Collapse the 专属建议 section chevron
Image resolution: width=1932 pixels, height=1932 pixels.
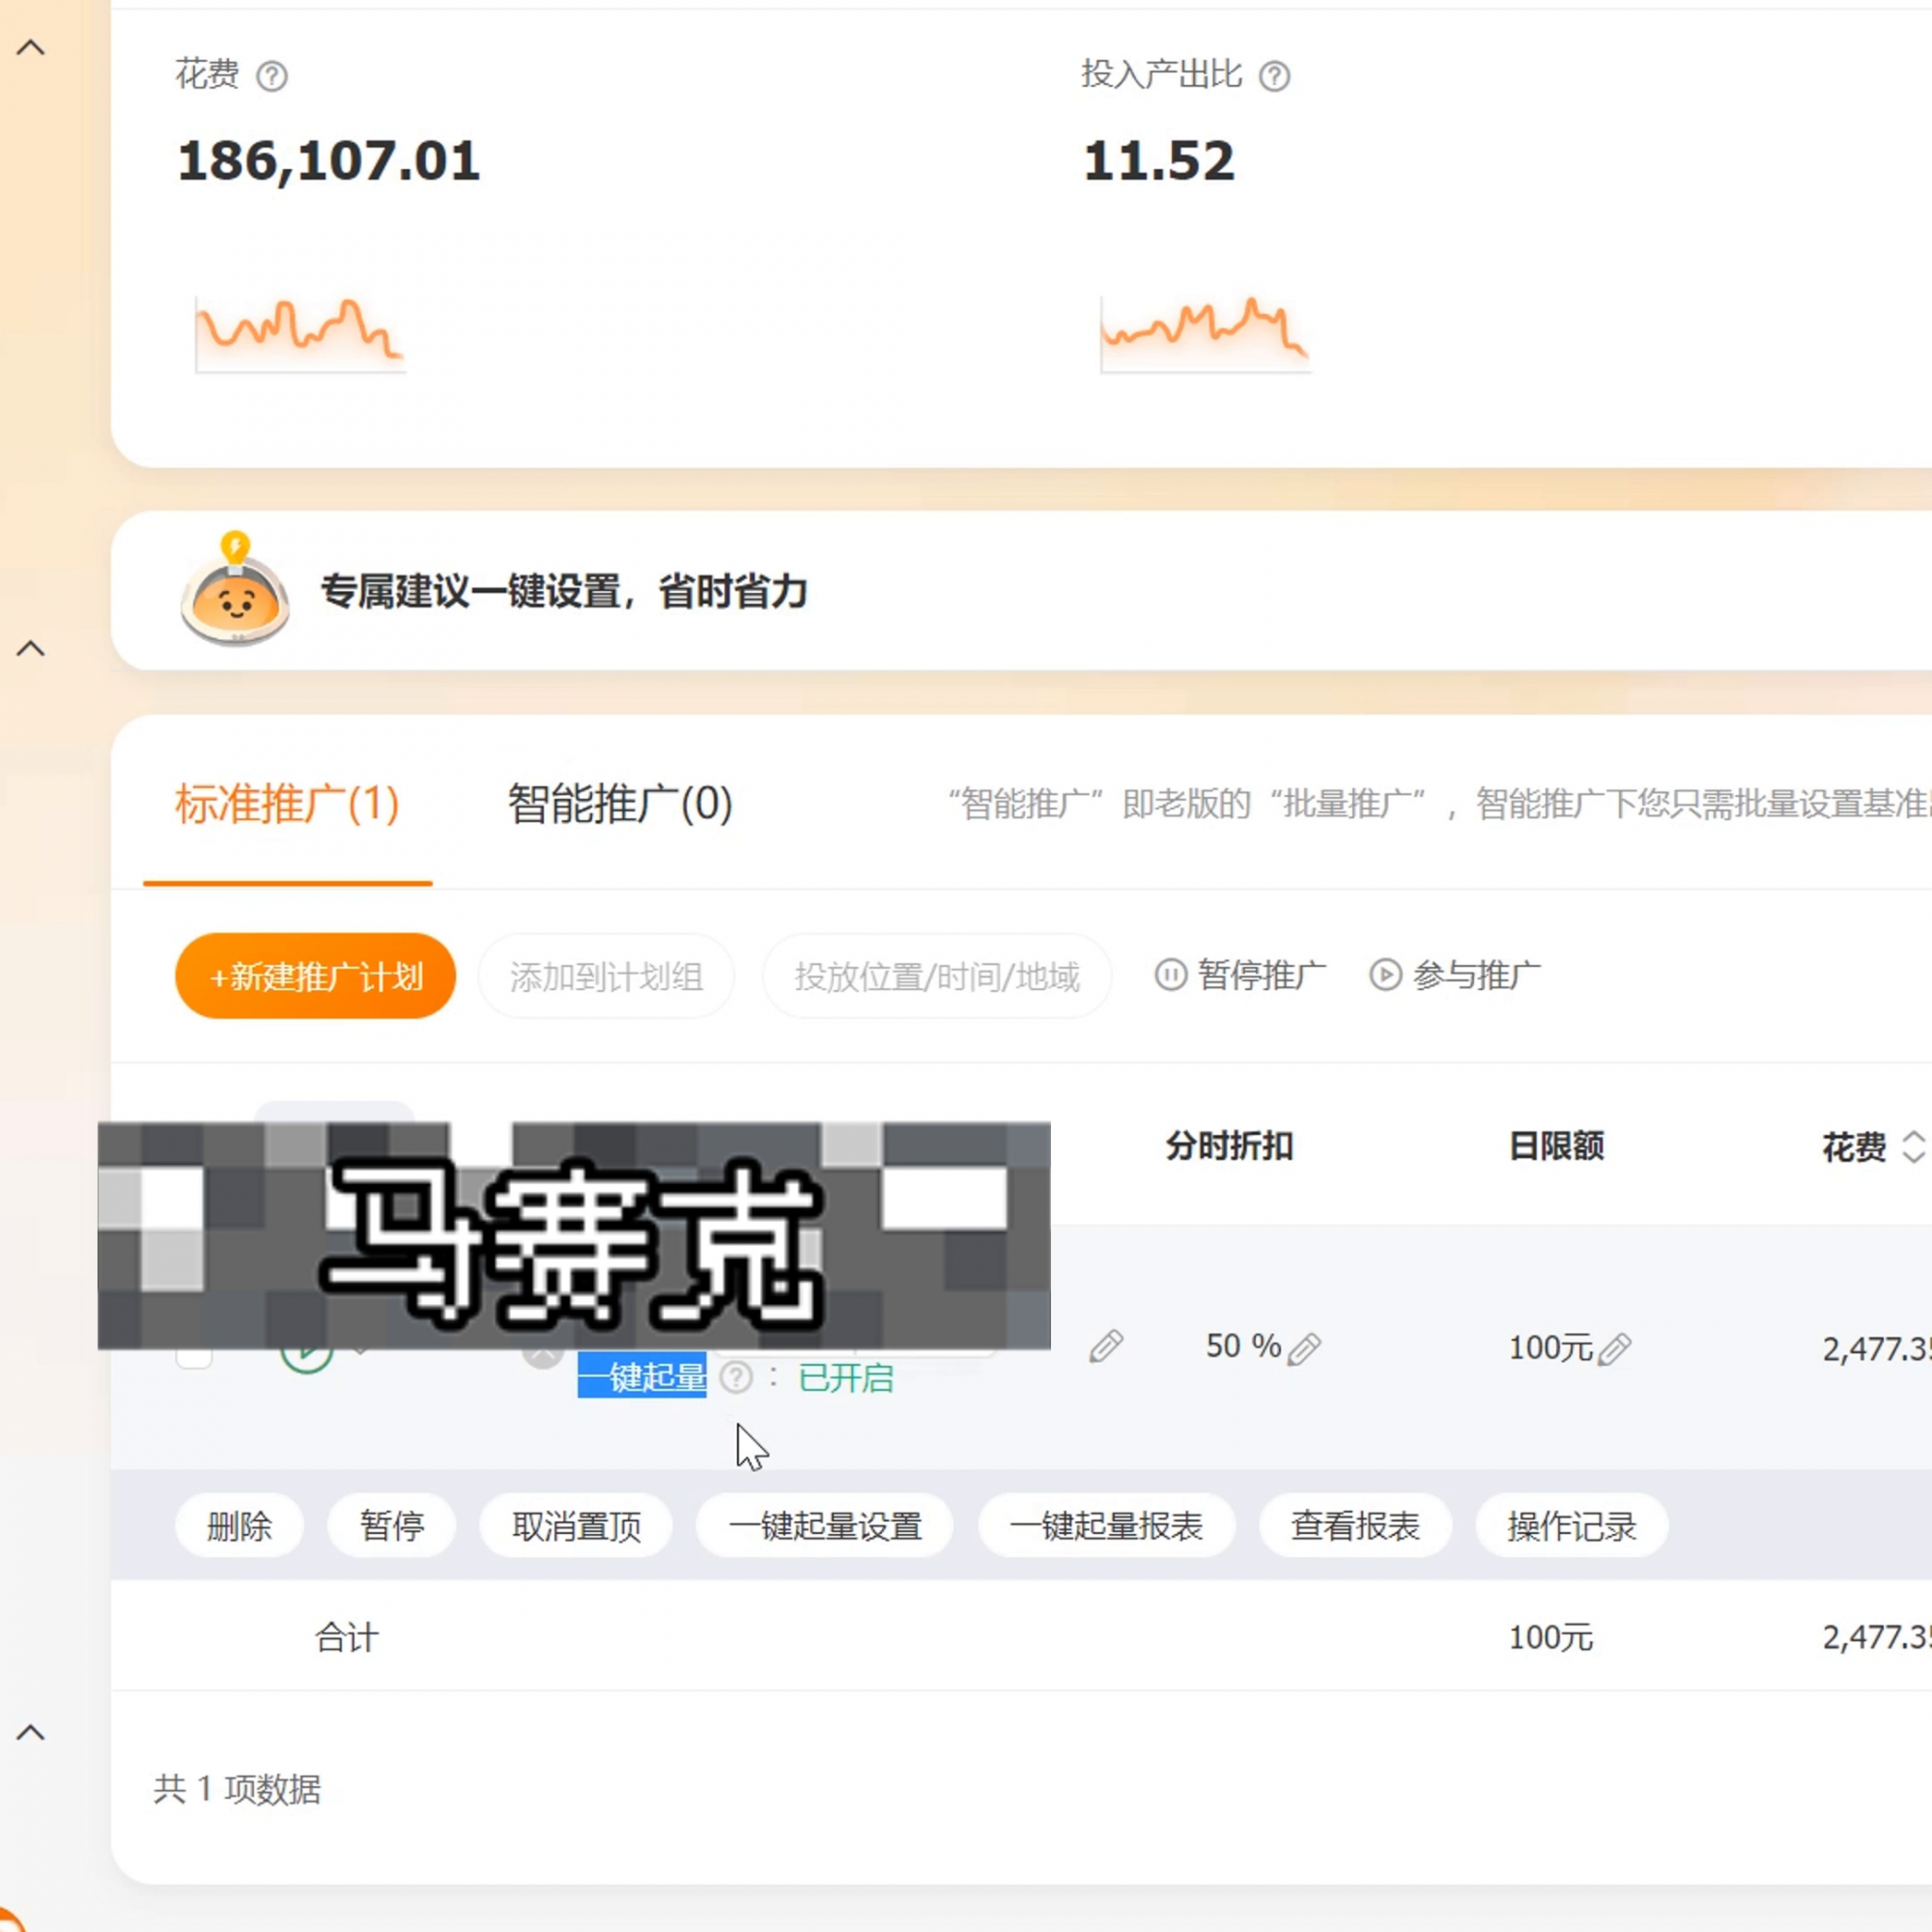point(31,648)
